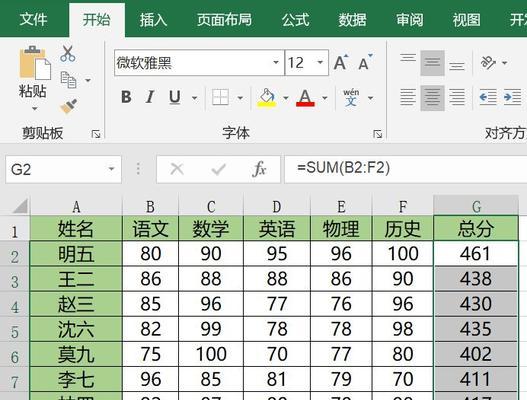Expand the Copy options arrow

pyautogui.click(x=88, y=80)
